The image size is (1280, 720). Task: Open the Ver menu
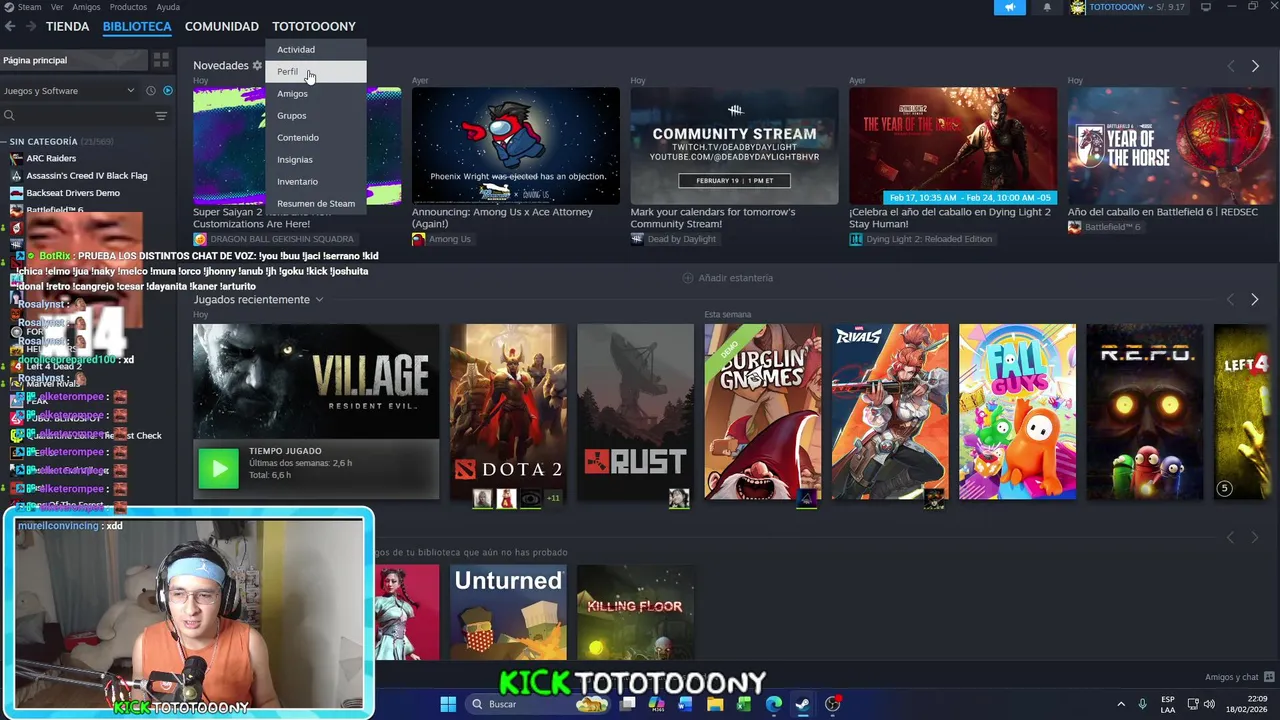point(57,7)
